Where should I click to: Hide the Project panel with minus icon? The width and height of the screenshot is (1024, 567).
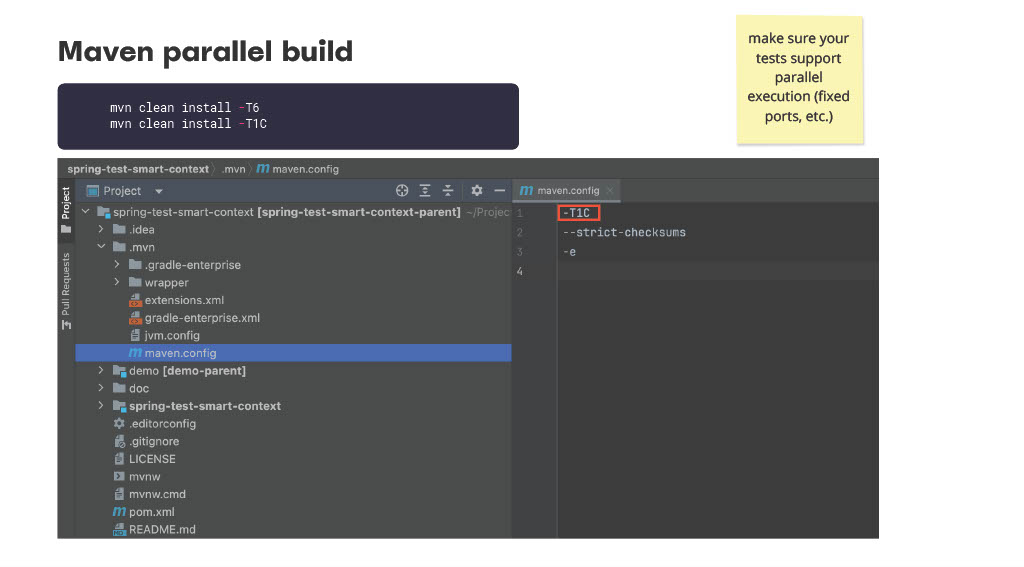point(500,190)
